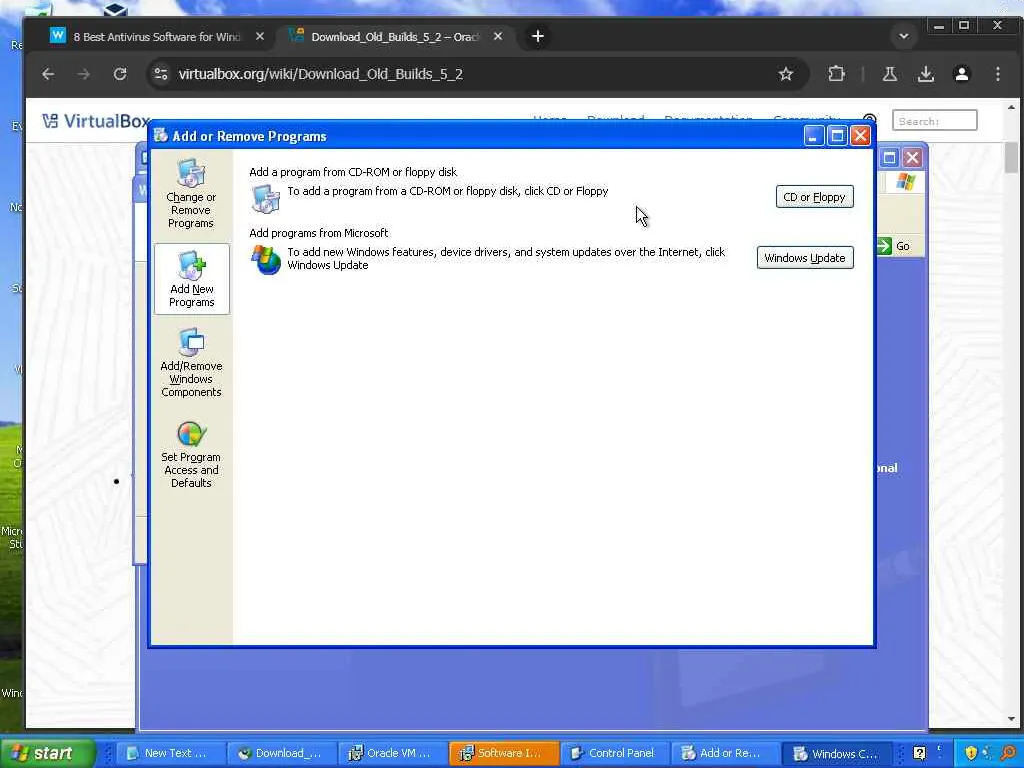Image resolution: width=1024 pixels, height=768 pixels.
Task: Click the VirtualBox logo on the webpage
Action: pos(95,121)
